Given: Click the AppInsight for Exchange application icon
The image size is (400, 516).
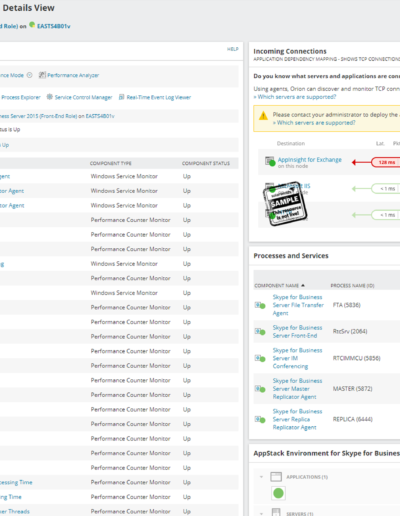Looking at the screenshot, I should click(270, 161).
